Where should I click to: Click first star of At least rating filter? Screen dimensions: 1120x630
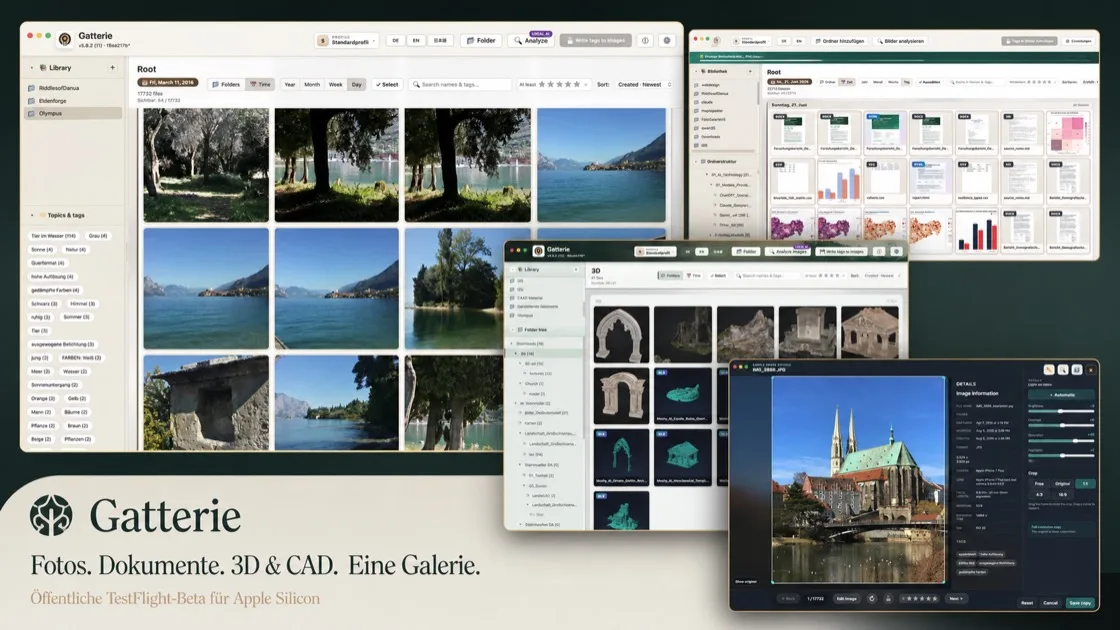click(542, 84)
